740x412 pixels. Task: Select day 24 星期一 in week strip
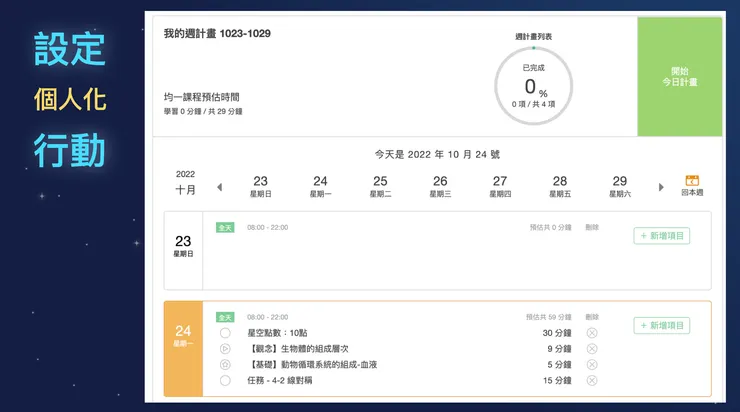[x=320, y=186]
